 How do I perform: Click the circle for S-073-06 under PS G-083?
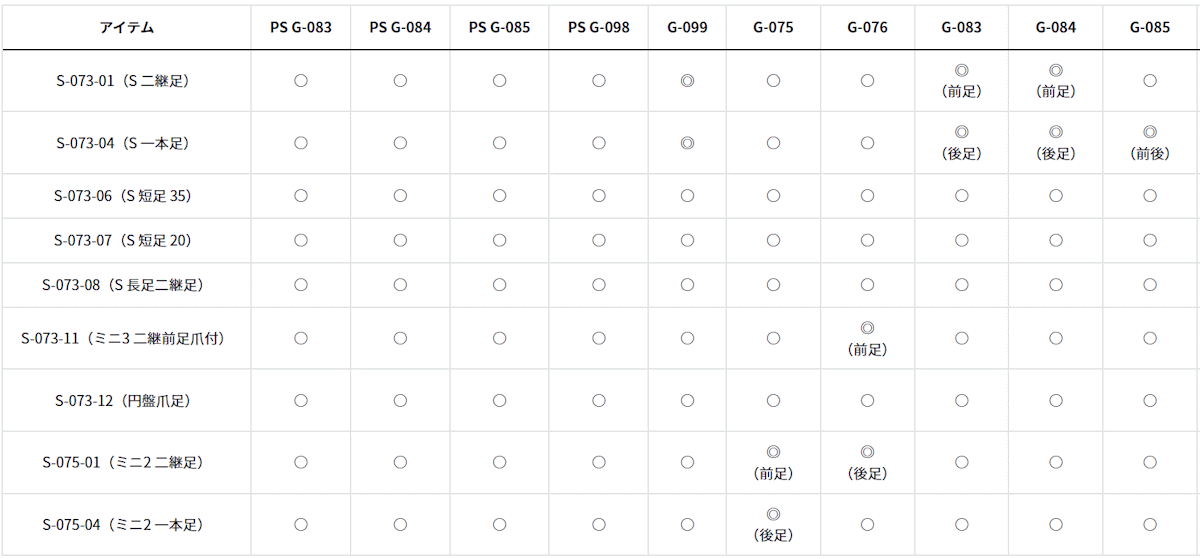(x=300, y=196)
